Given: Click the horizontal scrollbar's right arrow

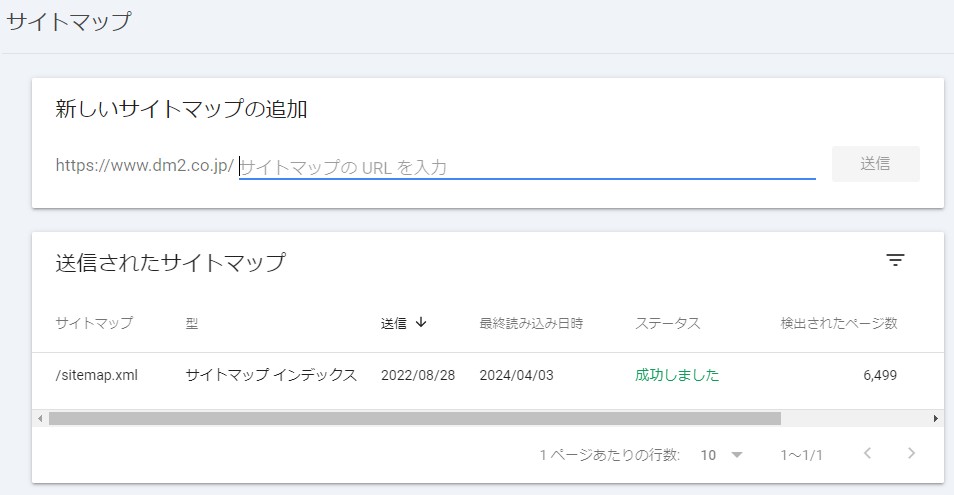Looking at the screenshot, I should point(936,418).
